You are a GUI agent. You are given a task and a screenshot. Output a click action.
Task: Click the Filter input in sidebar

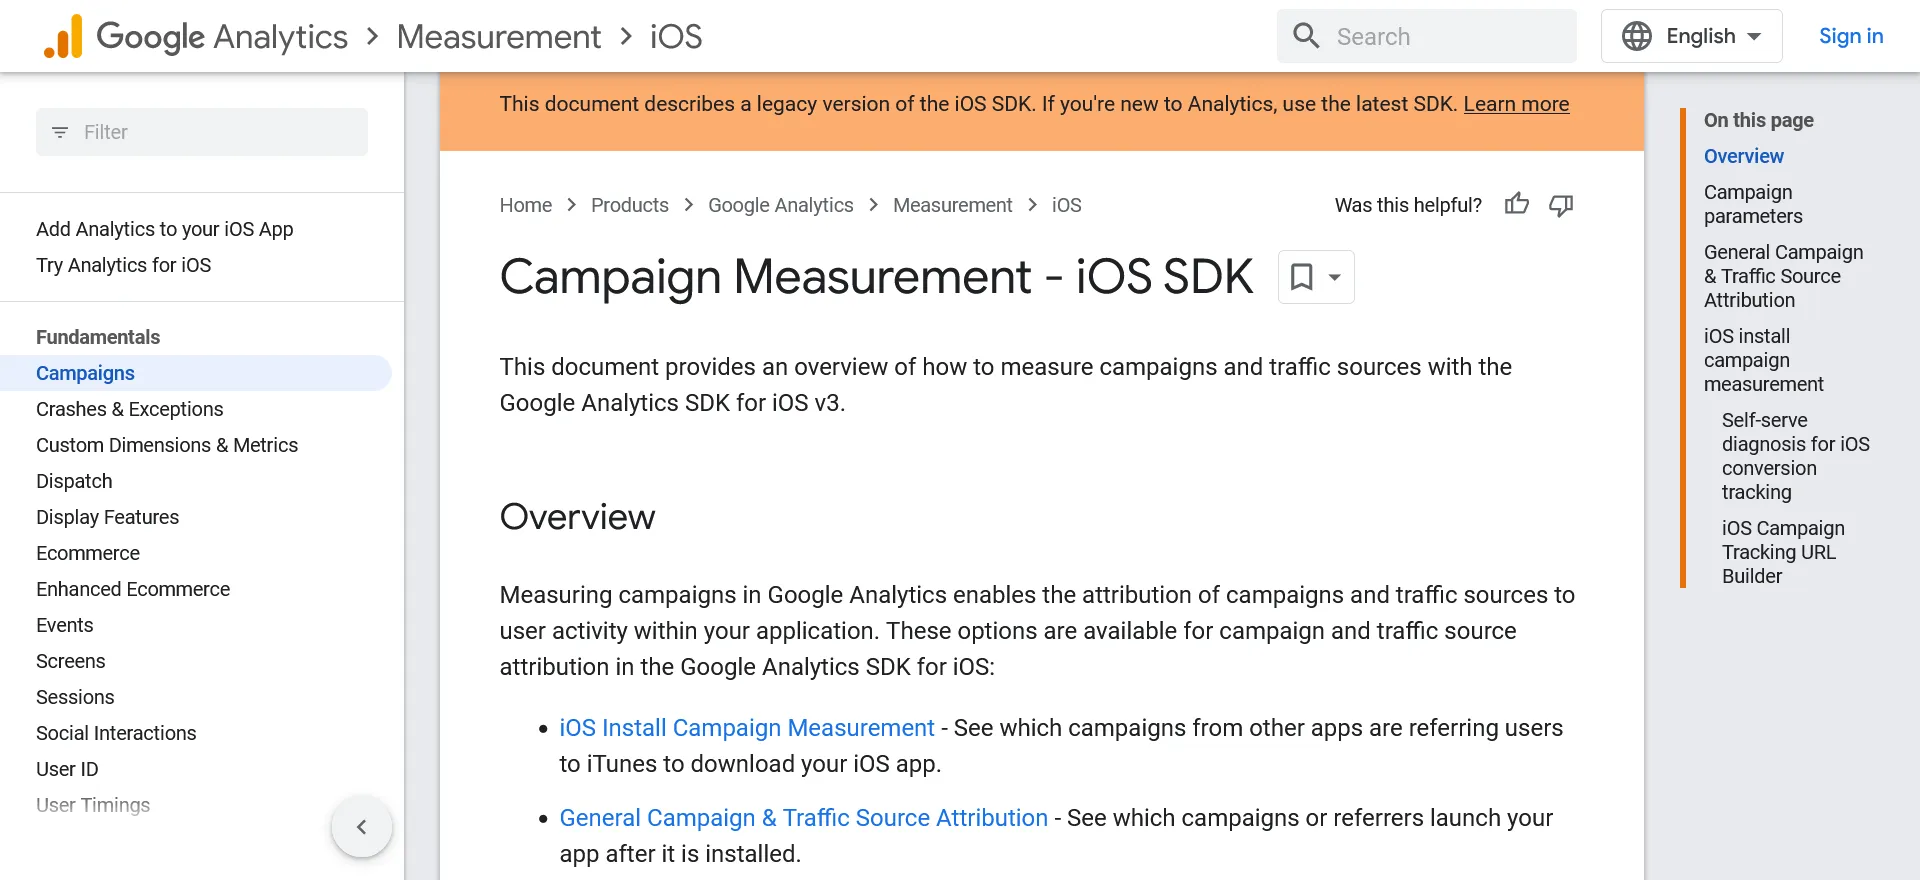pos(202,132)
